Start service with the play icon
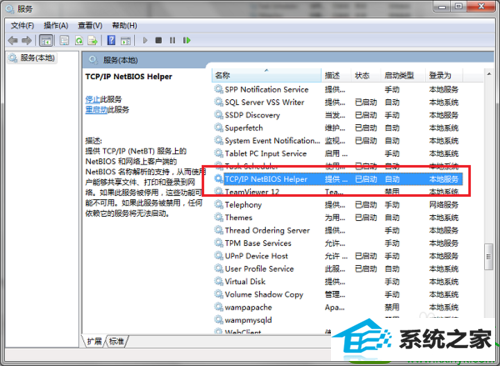500x366 pixels. coord(145,40)
